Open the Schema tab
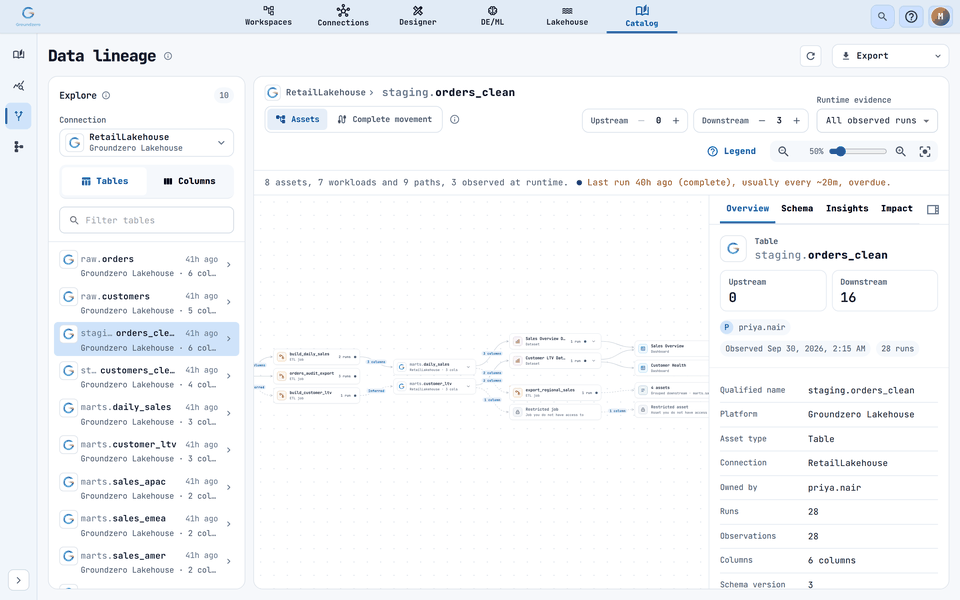This screenshot has width=960, height=600. pos(797,209)
